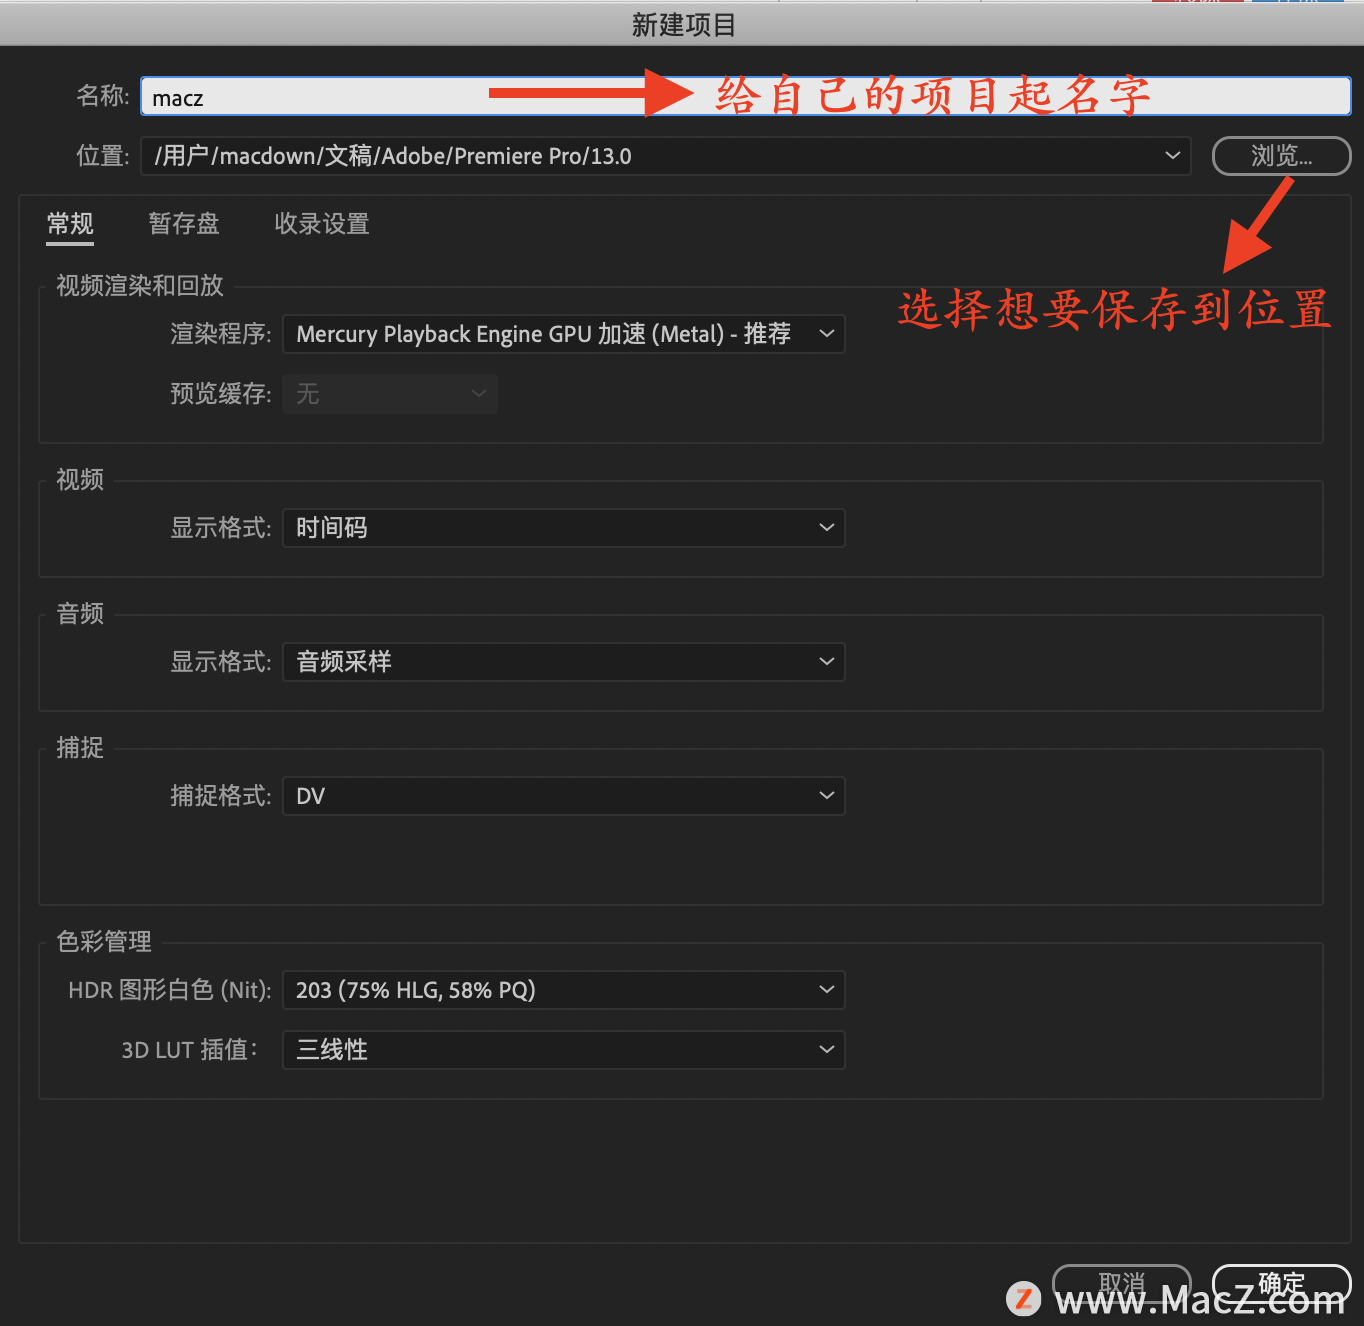Open the 渲染程序 Mercury Playback Engine dropdown
1364x1326 pixels.
click(564, 334)
